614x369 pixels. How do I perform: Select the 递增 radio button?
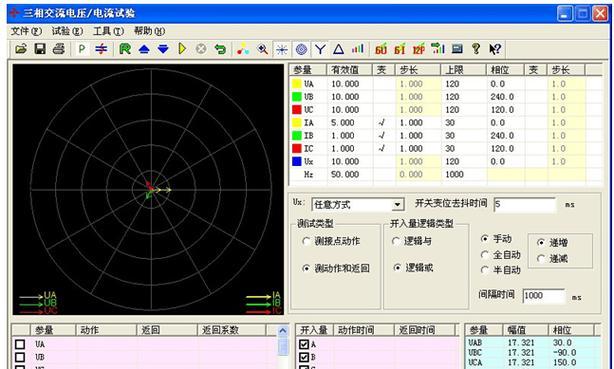(541, 242)
